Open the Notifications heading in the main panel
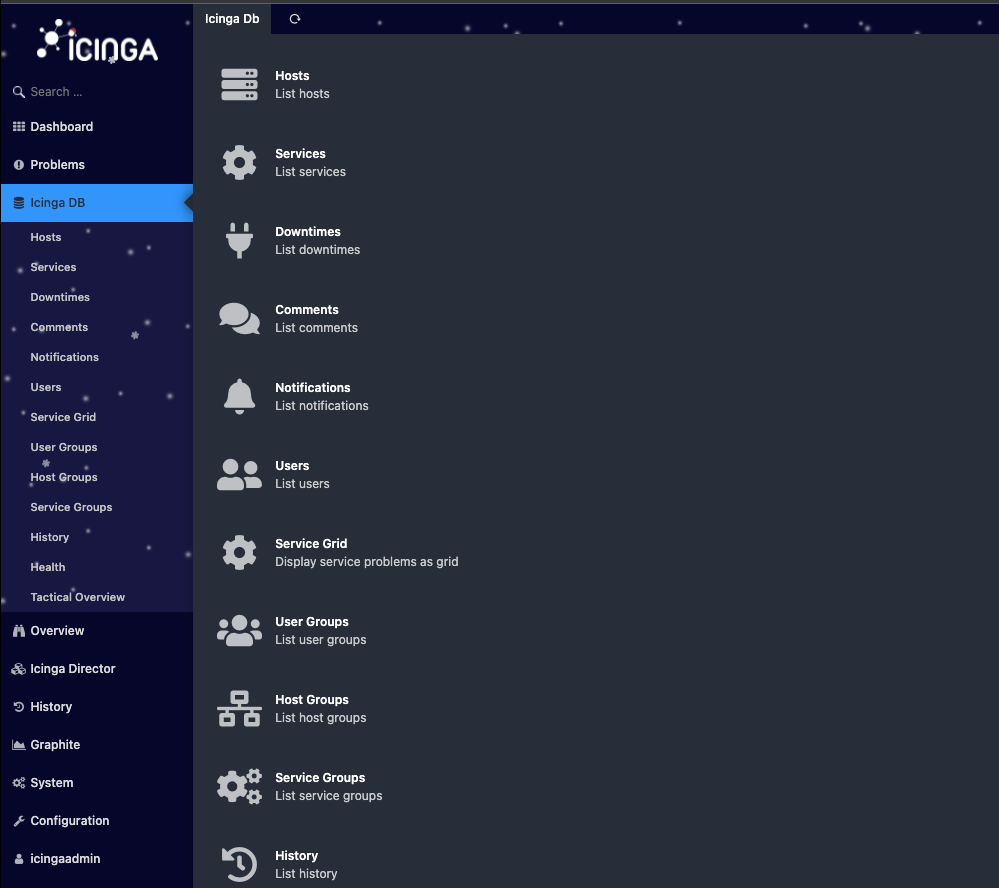The width and height of the screenshot is (999, 888). click(312, 388)
